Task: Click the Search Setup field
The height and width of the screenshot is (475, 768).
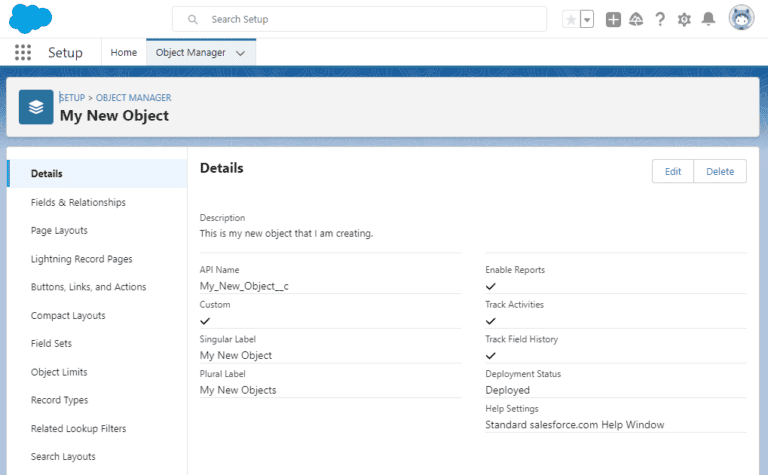Action: click(x=360, y=19)
